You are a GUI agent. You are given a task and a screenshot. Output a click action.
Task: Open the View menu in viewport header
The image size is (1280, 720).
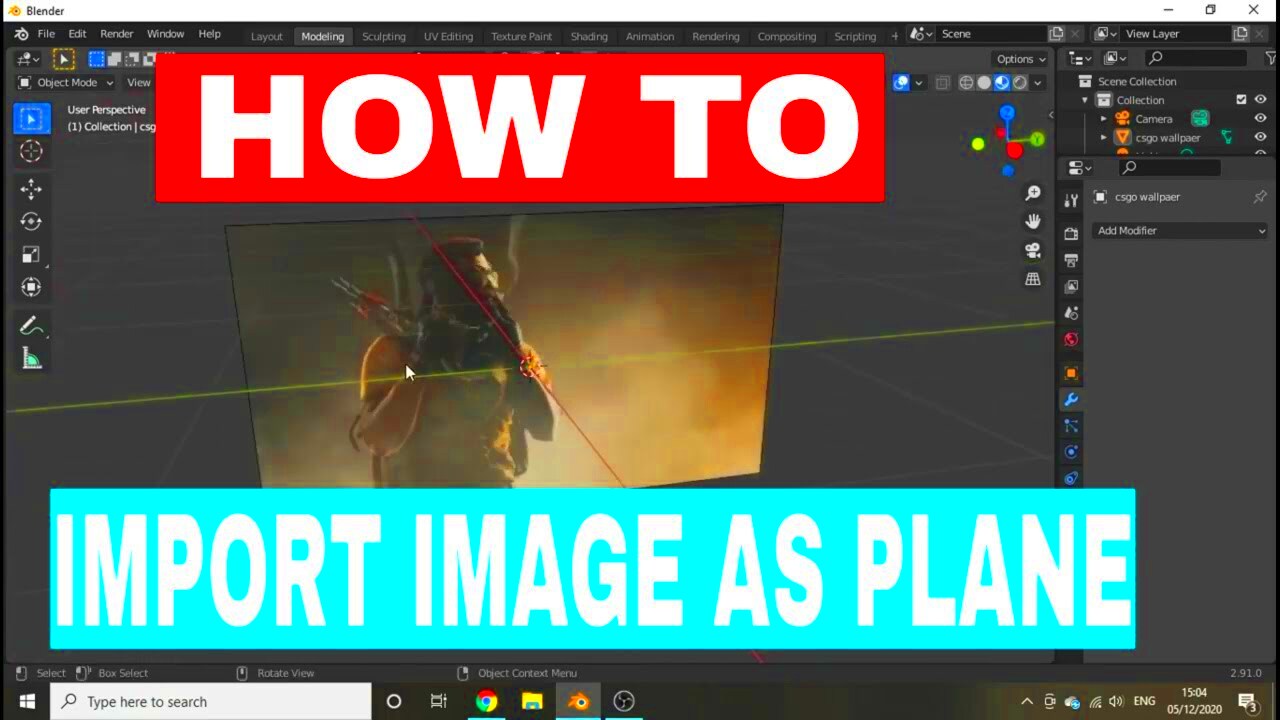coord(139,83)
